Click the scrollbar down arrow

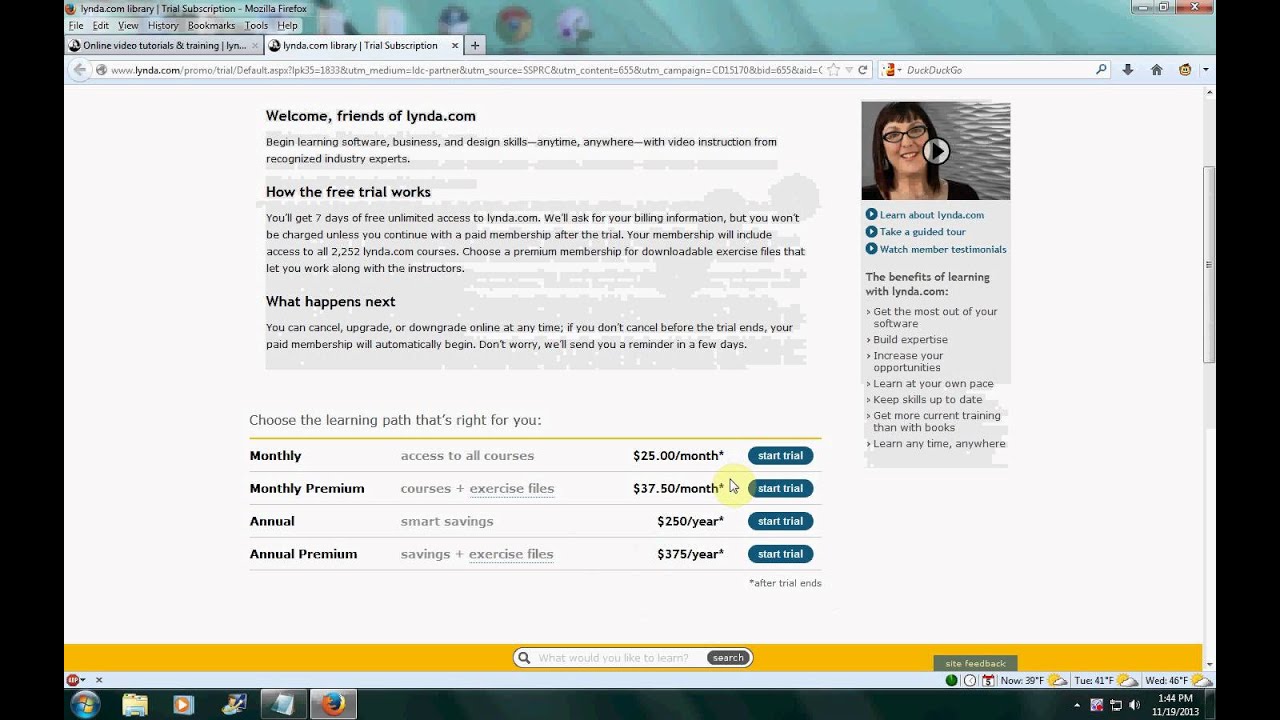click(x=1209, y=664)
